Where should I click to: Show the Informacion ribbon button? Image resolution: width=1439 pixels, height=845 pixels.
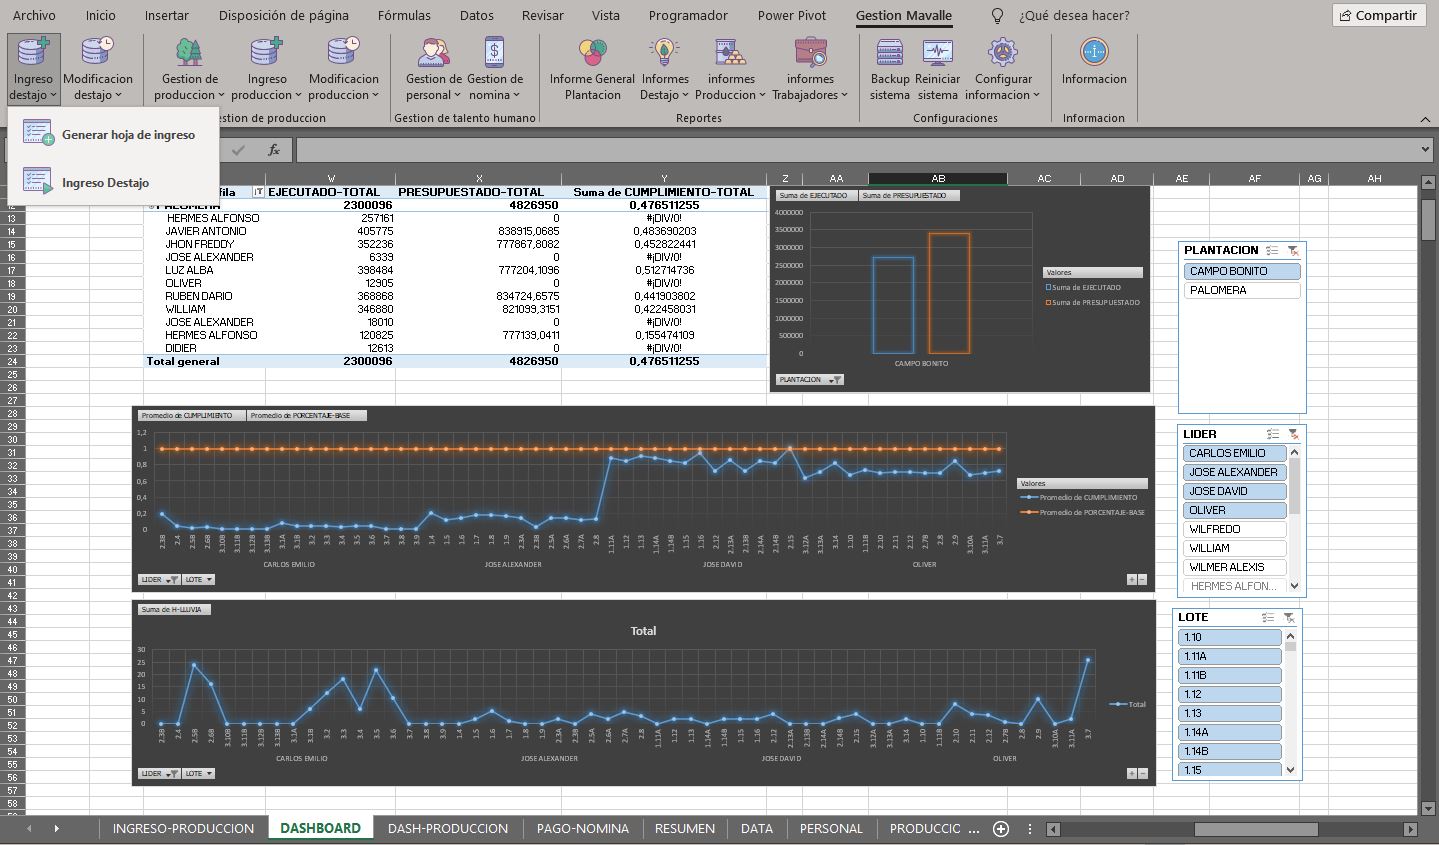(x=1094, y=62)
